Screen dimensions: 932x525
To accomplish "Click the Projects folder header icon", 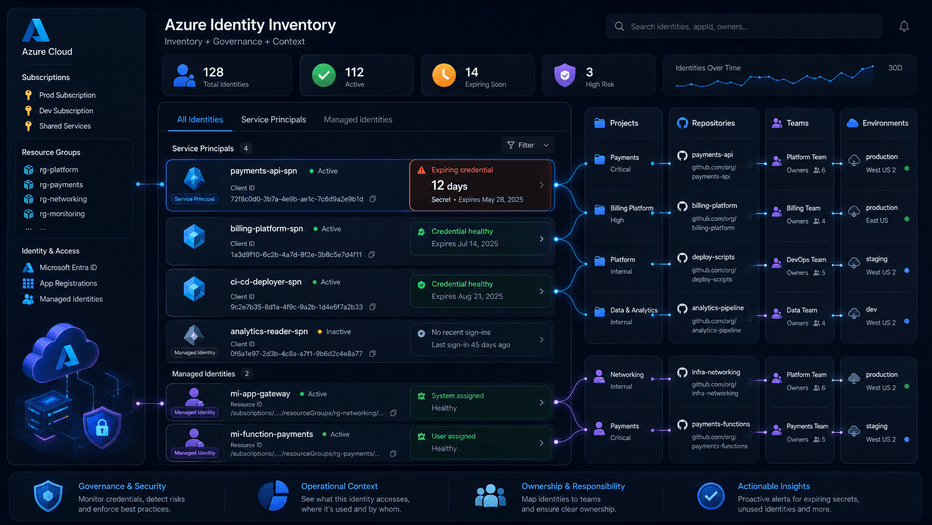I will pos(600,123).
